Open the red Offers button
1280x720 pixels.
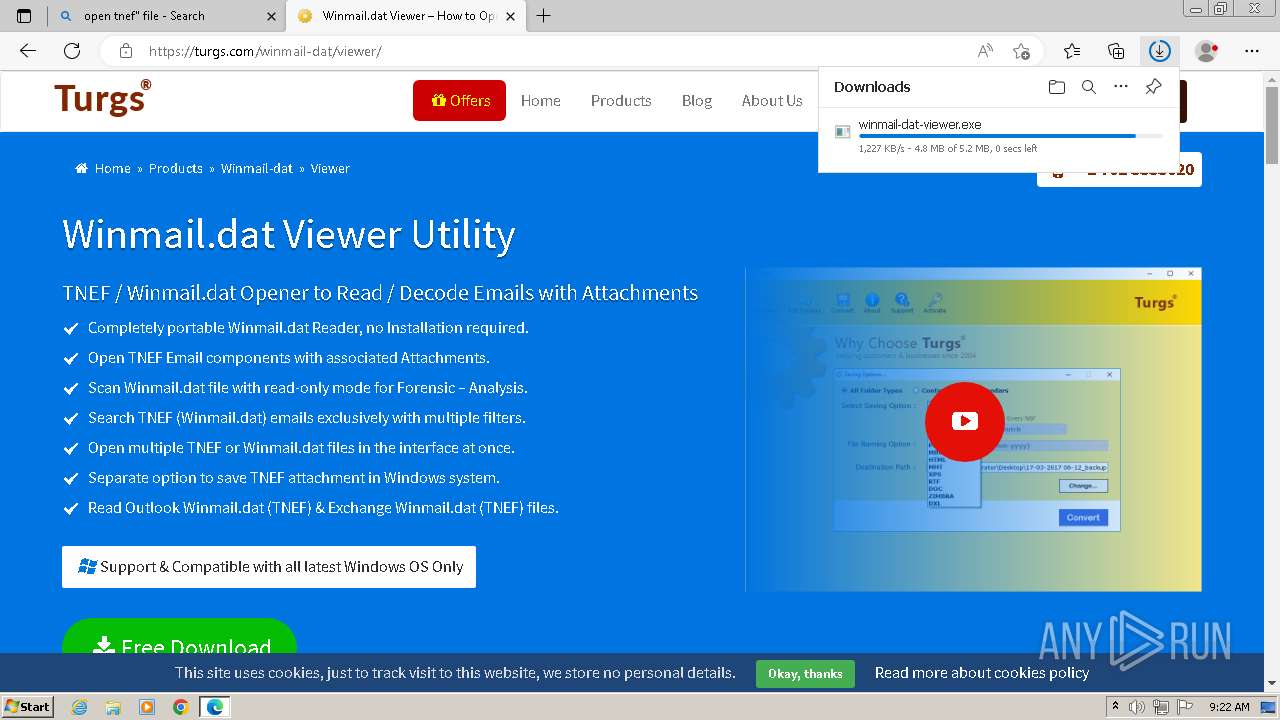[459, 100]
